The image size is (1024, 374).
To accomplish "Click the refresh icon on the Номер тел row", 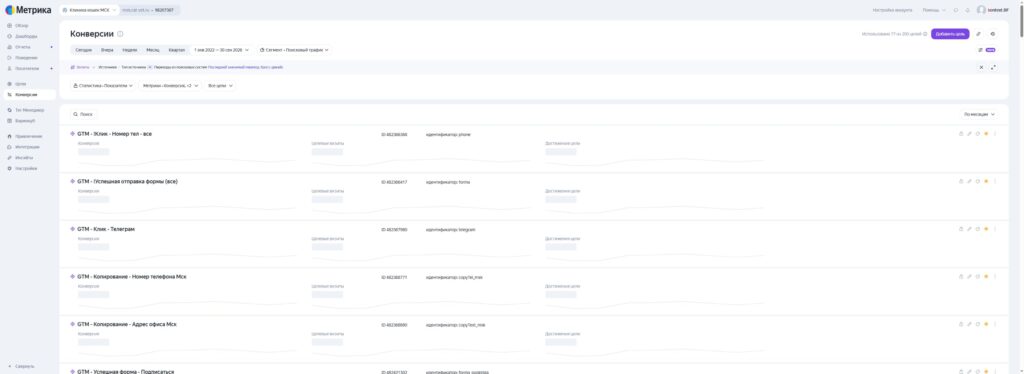I will tap(978, 134).
